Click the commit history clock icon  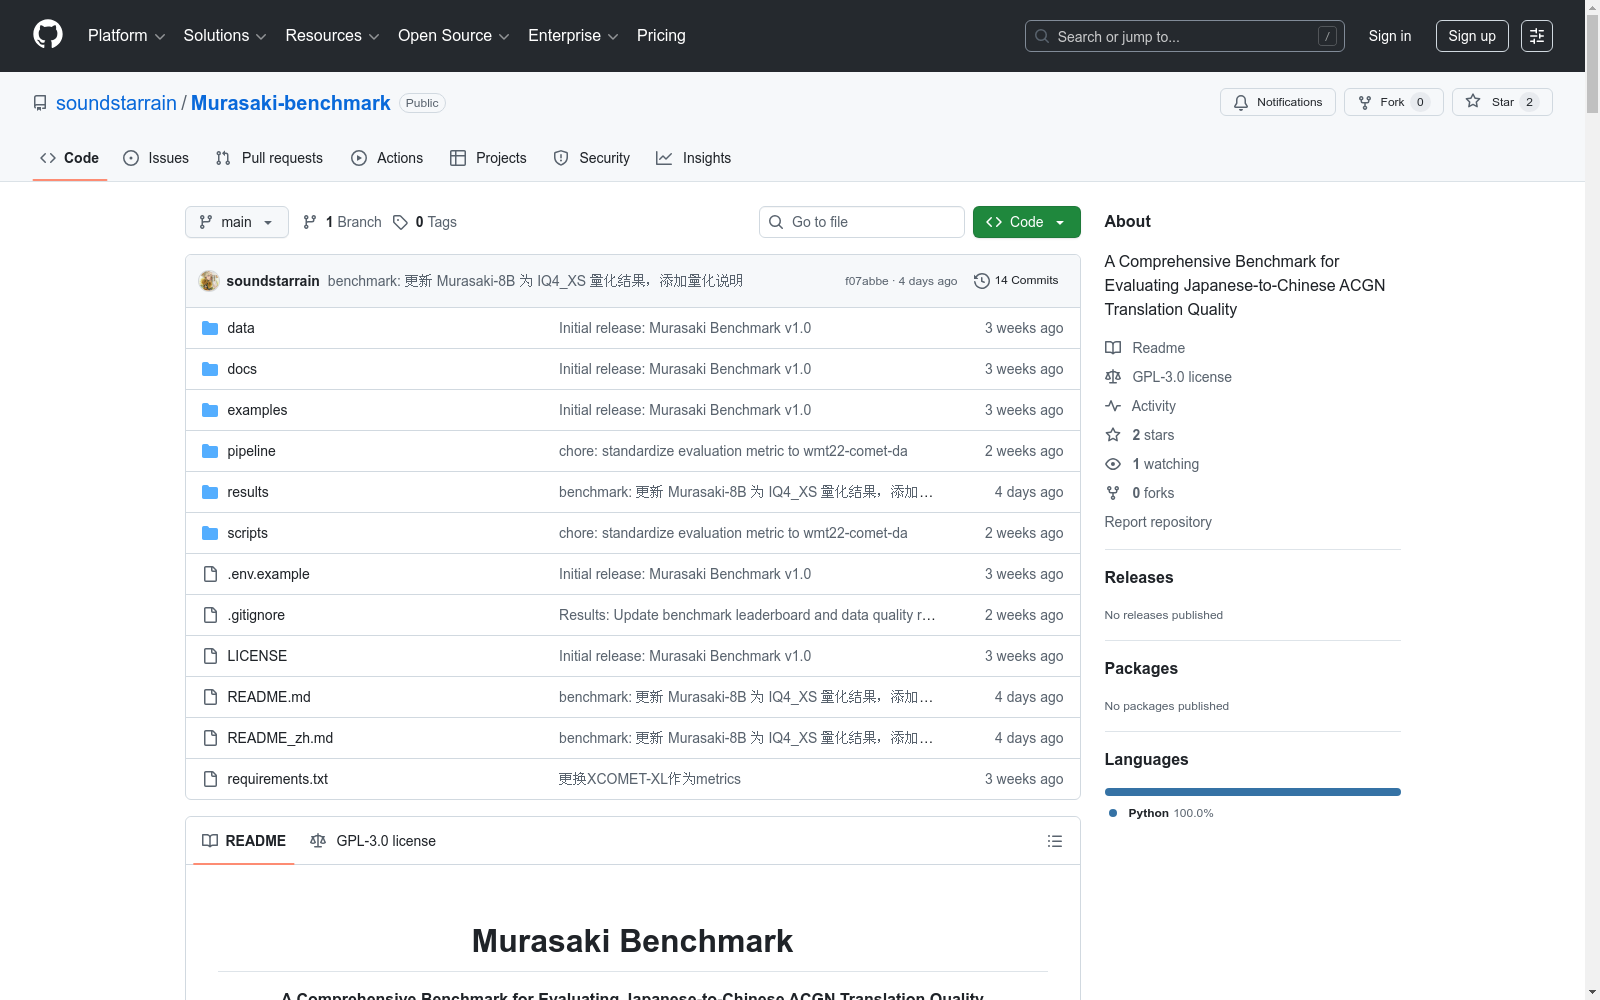(x=982, y=281)
